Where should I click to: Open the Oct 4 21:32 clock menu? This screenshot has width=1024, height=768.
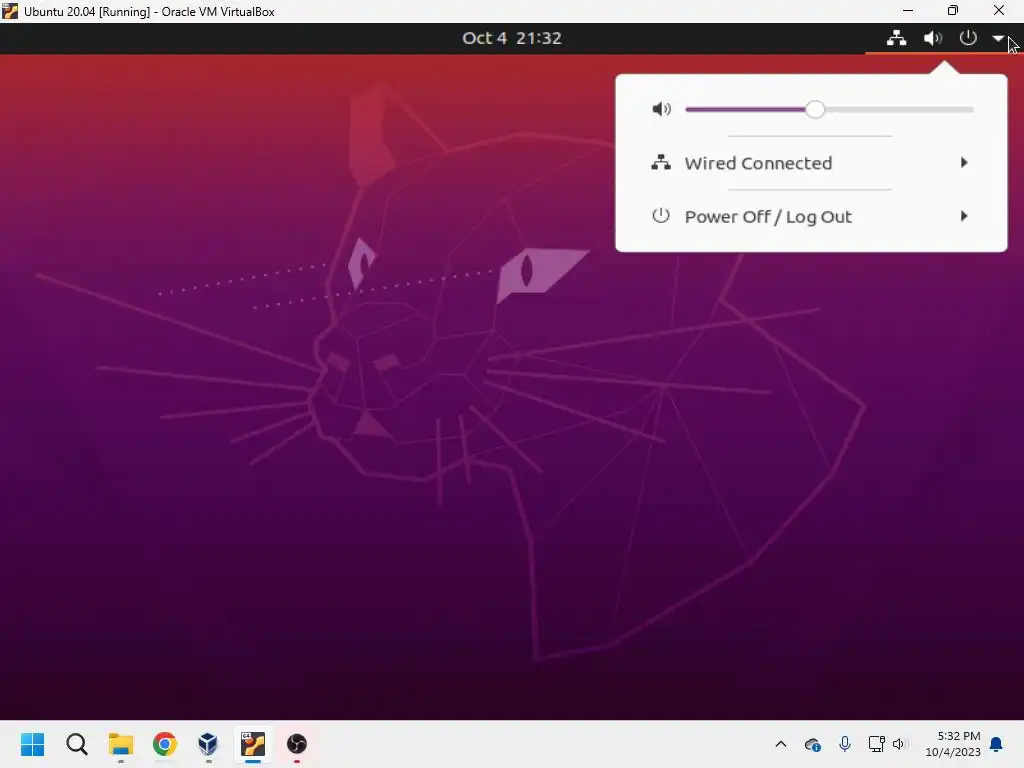point(511,38)
